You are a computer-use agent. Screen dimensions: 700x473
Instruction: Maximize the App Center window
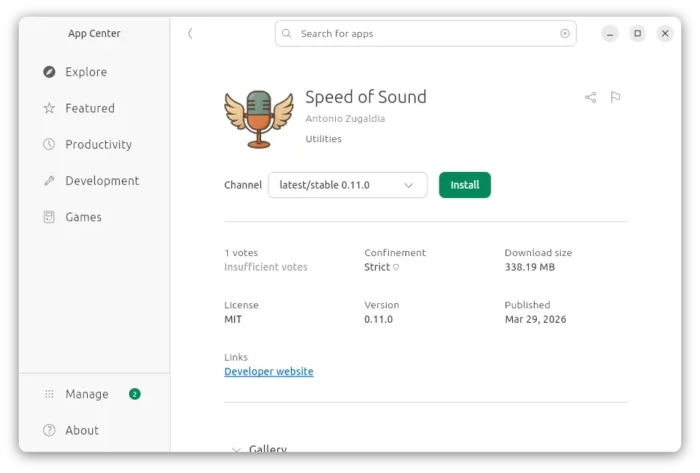(637, 33)
